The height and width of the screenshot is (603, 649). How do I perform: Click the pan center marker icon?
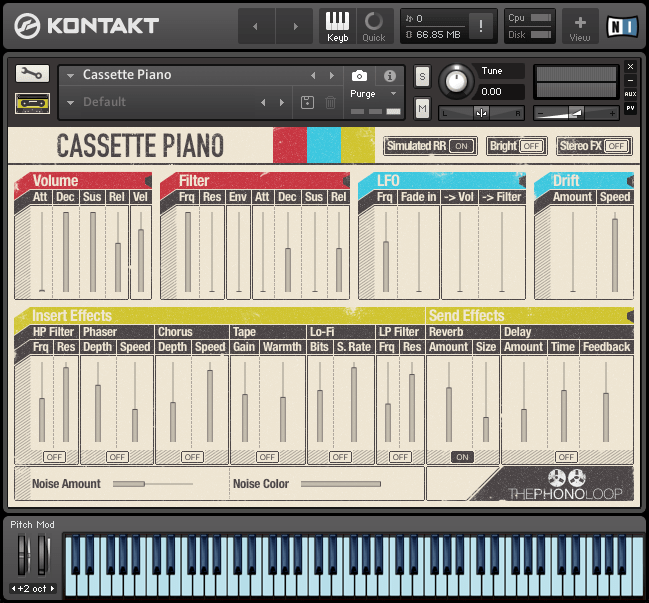(481, 113)
